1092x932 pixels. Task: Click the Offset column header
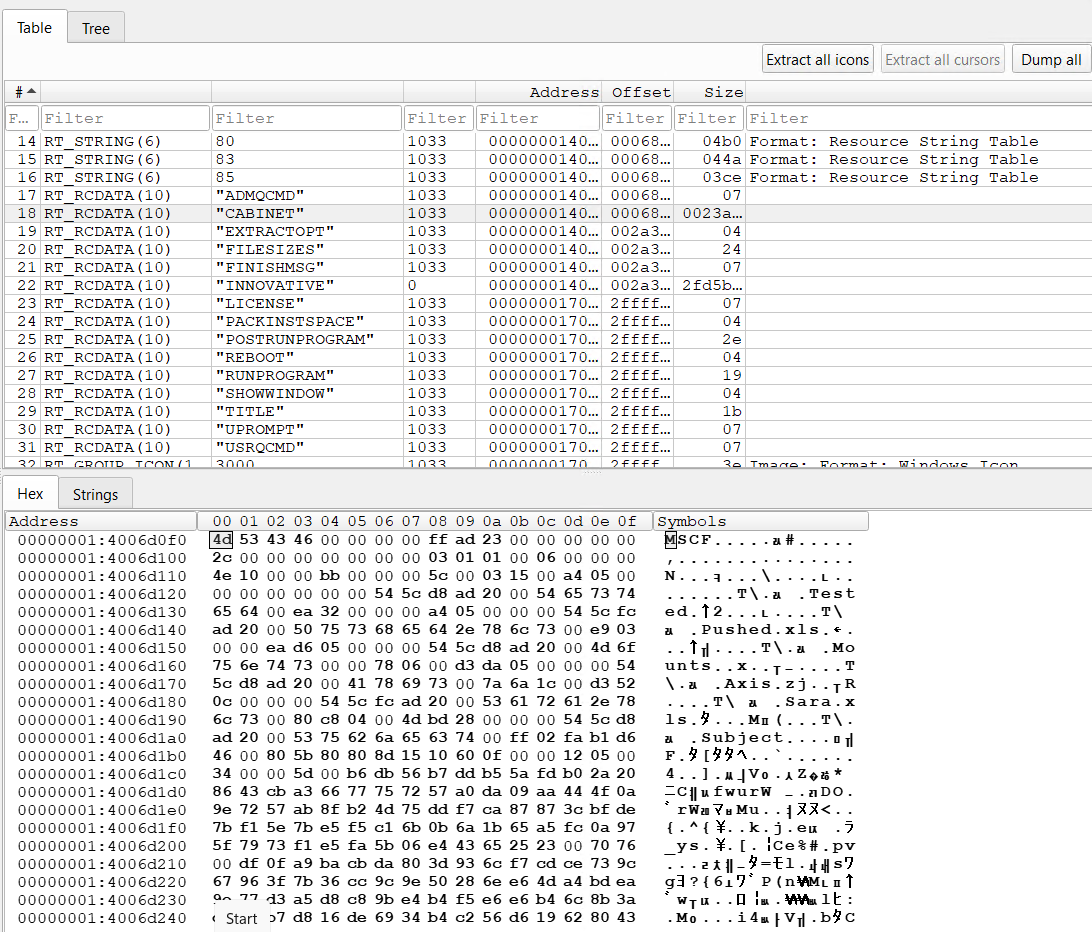640,91
